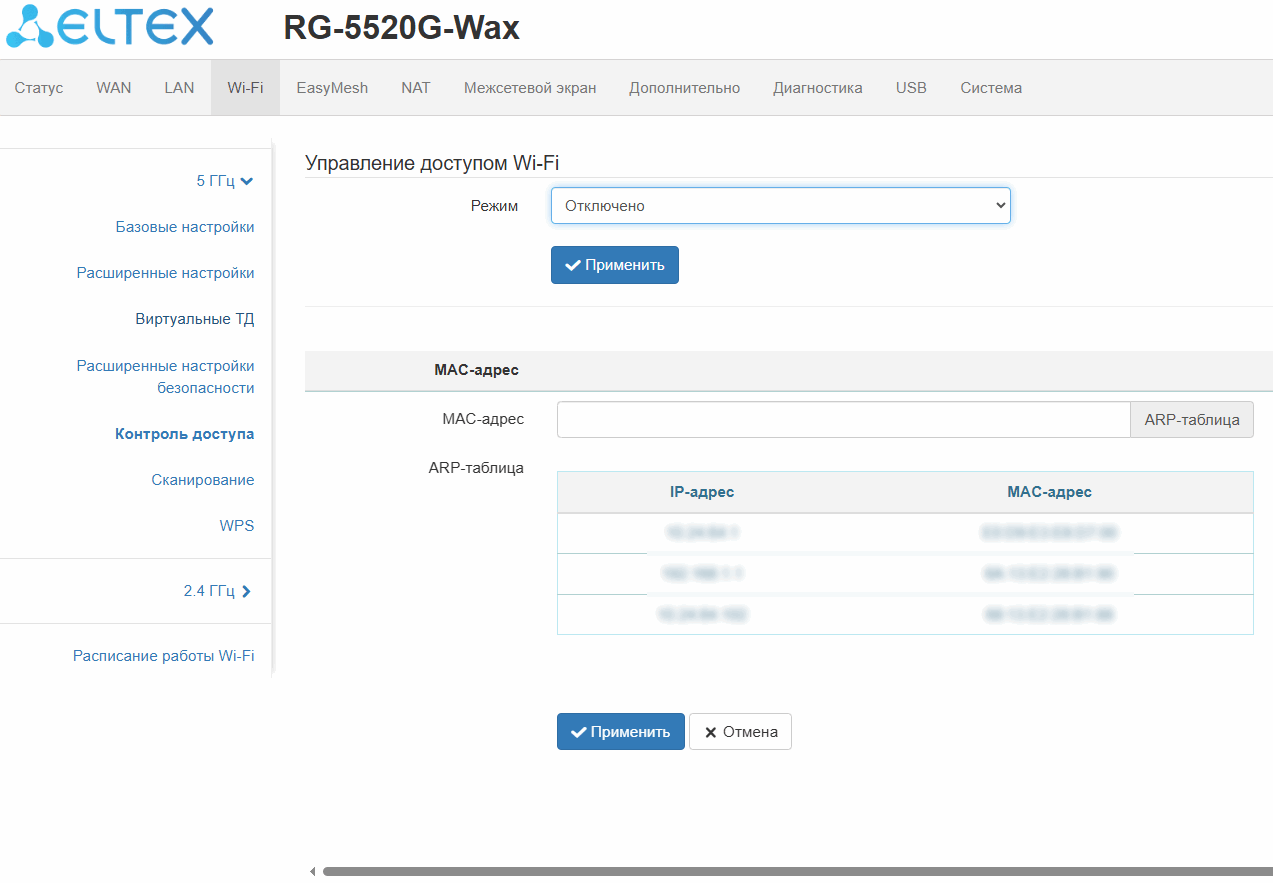Open the Режим dropdown
Image resolution: width=1273 pixels, height=883 pixels.
pos(780,205)
